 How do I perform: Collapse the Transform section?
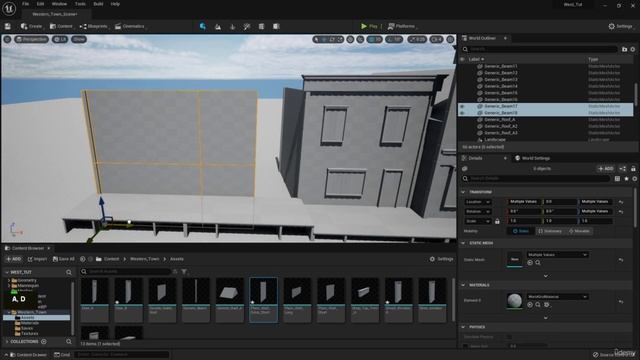pyautogui.click(x=463, y=192)
